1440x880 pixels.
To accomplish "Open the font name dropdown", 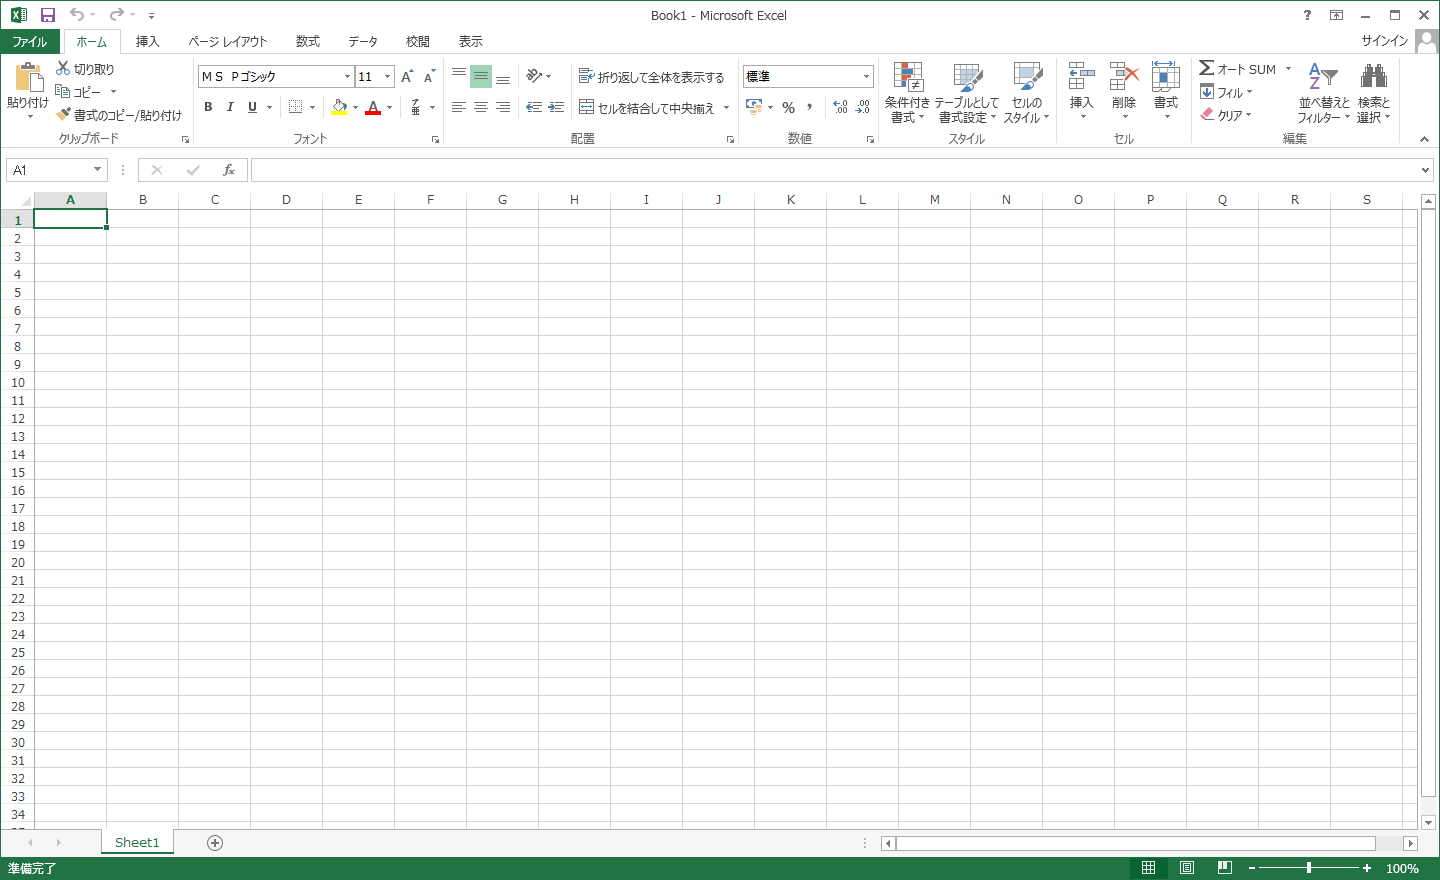I will pos(347,76).
